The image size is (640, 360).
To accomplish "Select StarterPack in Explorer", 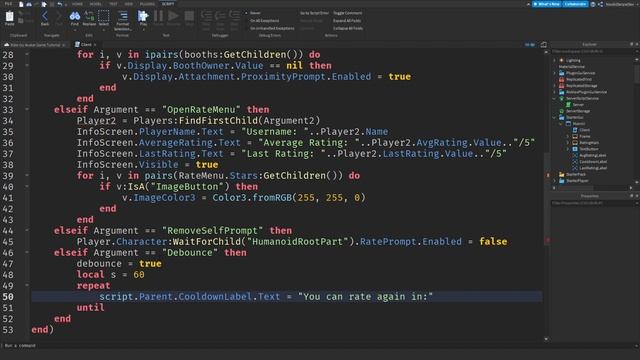I will [576, 174].
